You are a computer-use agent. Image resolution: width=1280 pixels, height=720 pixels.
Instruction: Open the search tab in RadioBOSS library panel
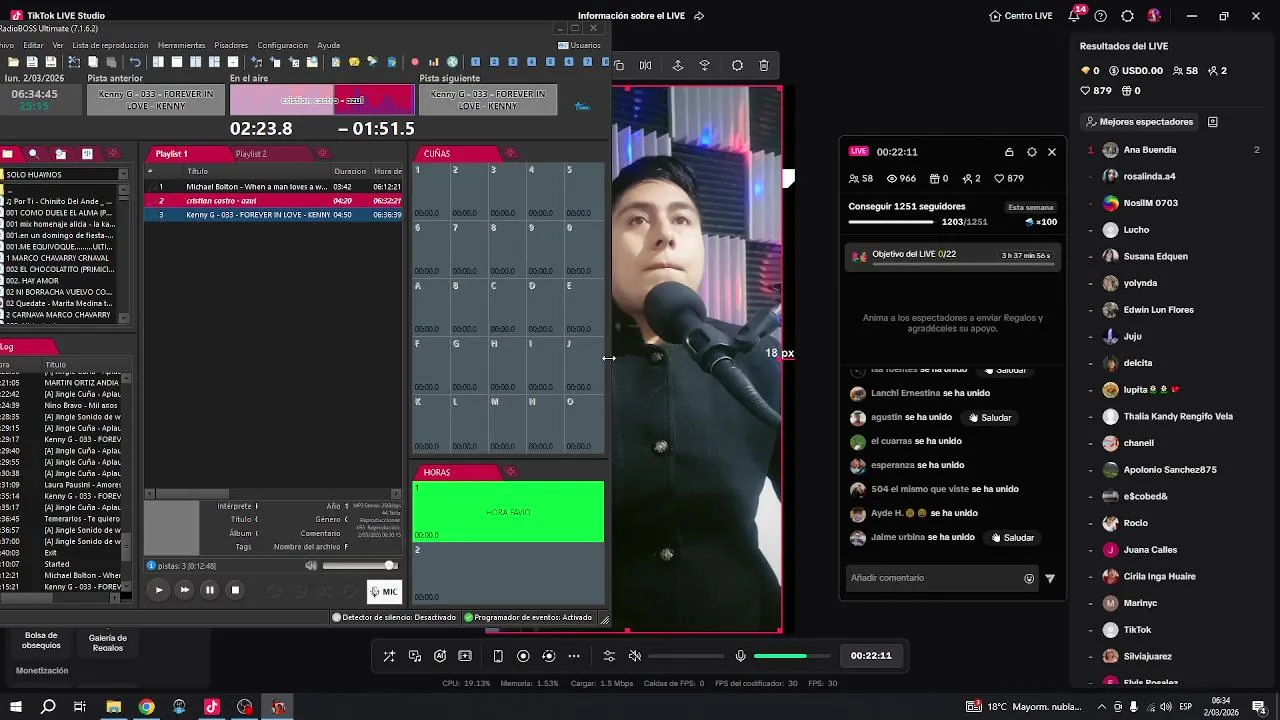tap(34, 154)
